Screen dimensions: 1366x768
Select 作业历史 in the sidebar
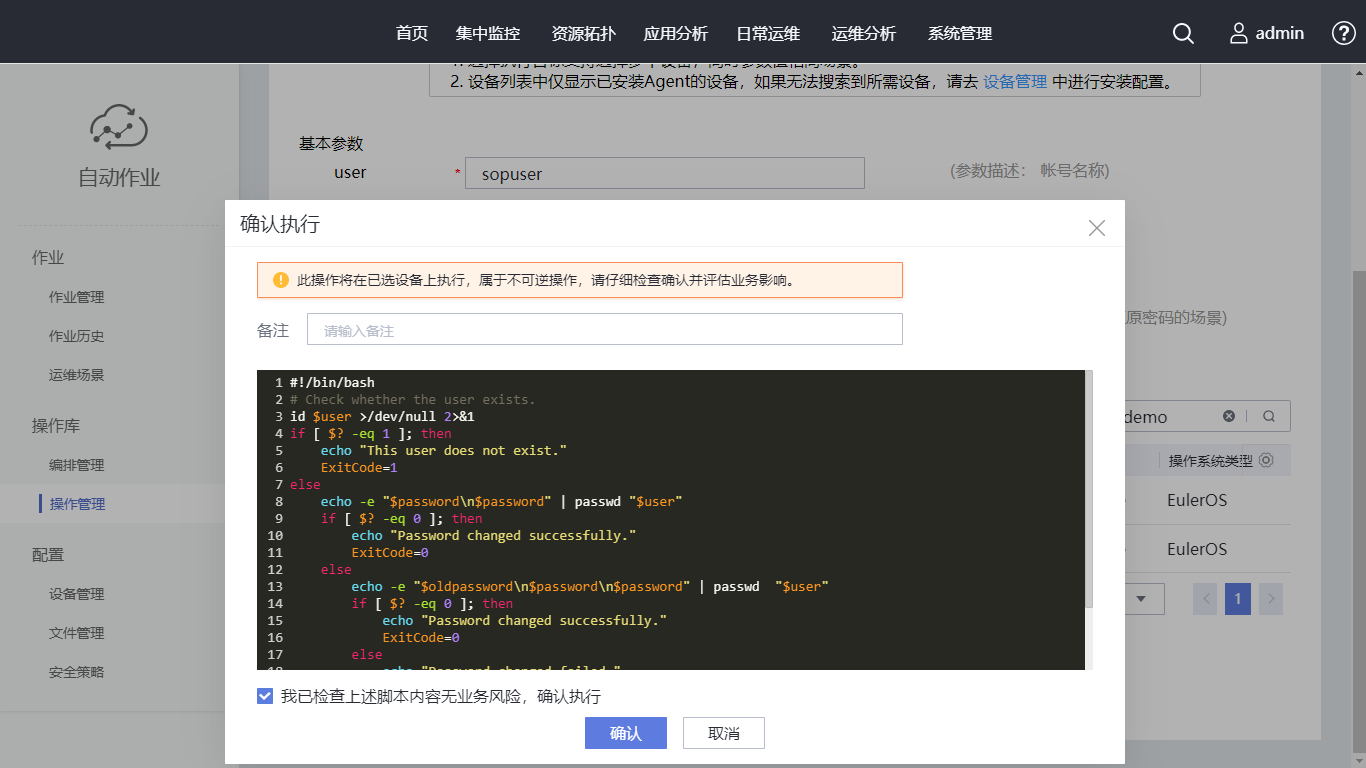77,336
